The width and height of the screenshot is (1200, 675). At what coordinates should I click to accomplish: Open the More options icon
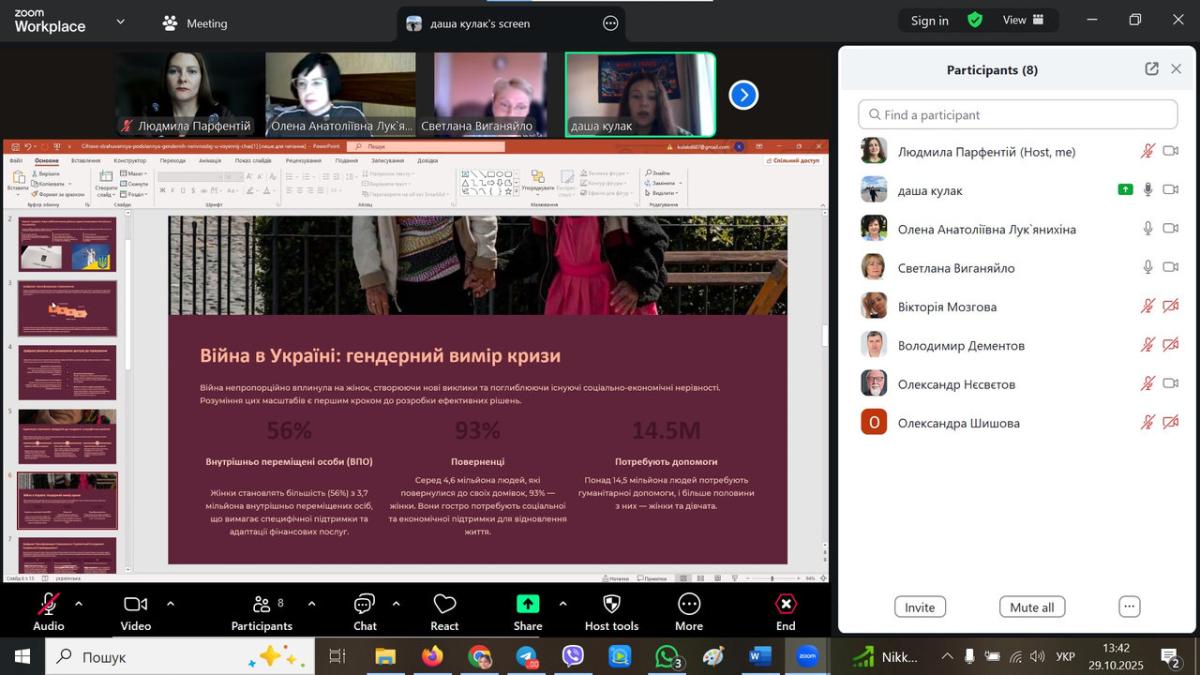[x=688, y=604]
